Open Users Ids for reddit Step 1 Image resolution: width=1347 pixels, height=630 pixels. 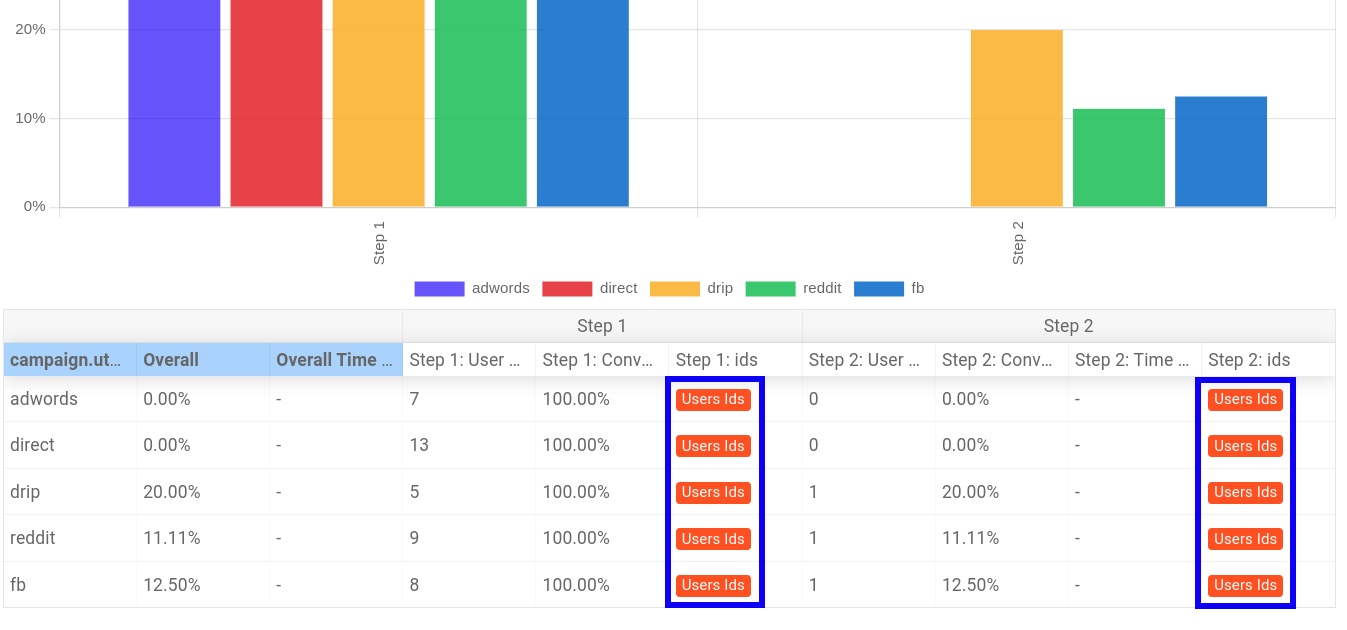(x=712, y=538)
